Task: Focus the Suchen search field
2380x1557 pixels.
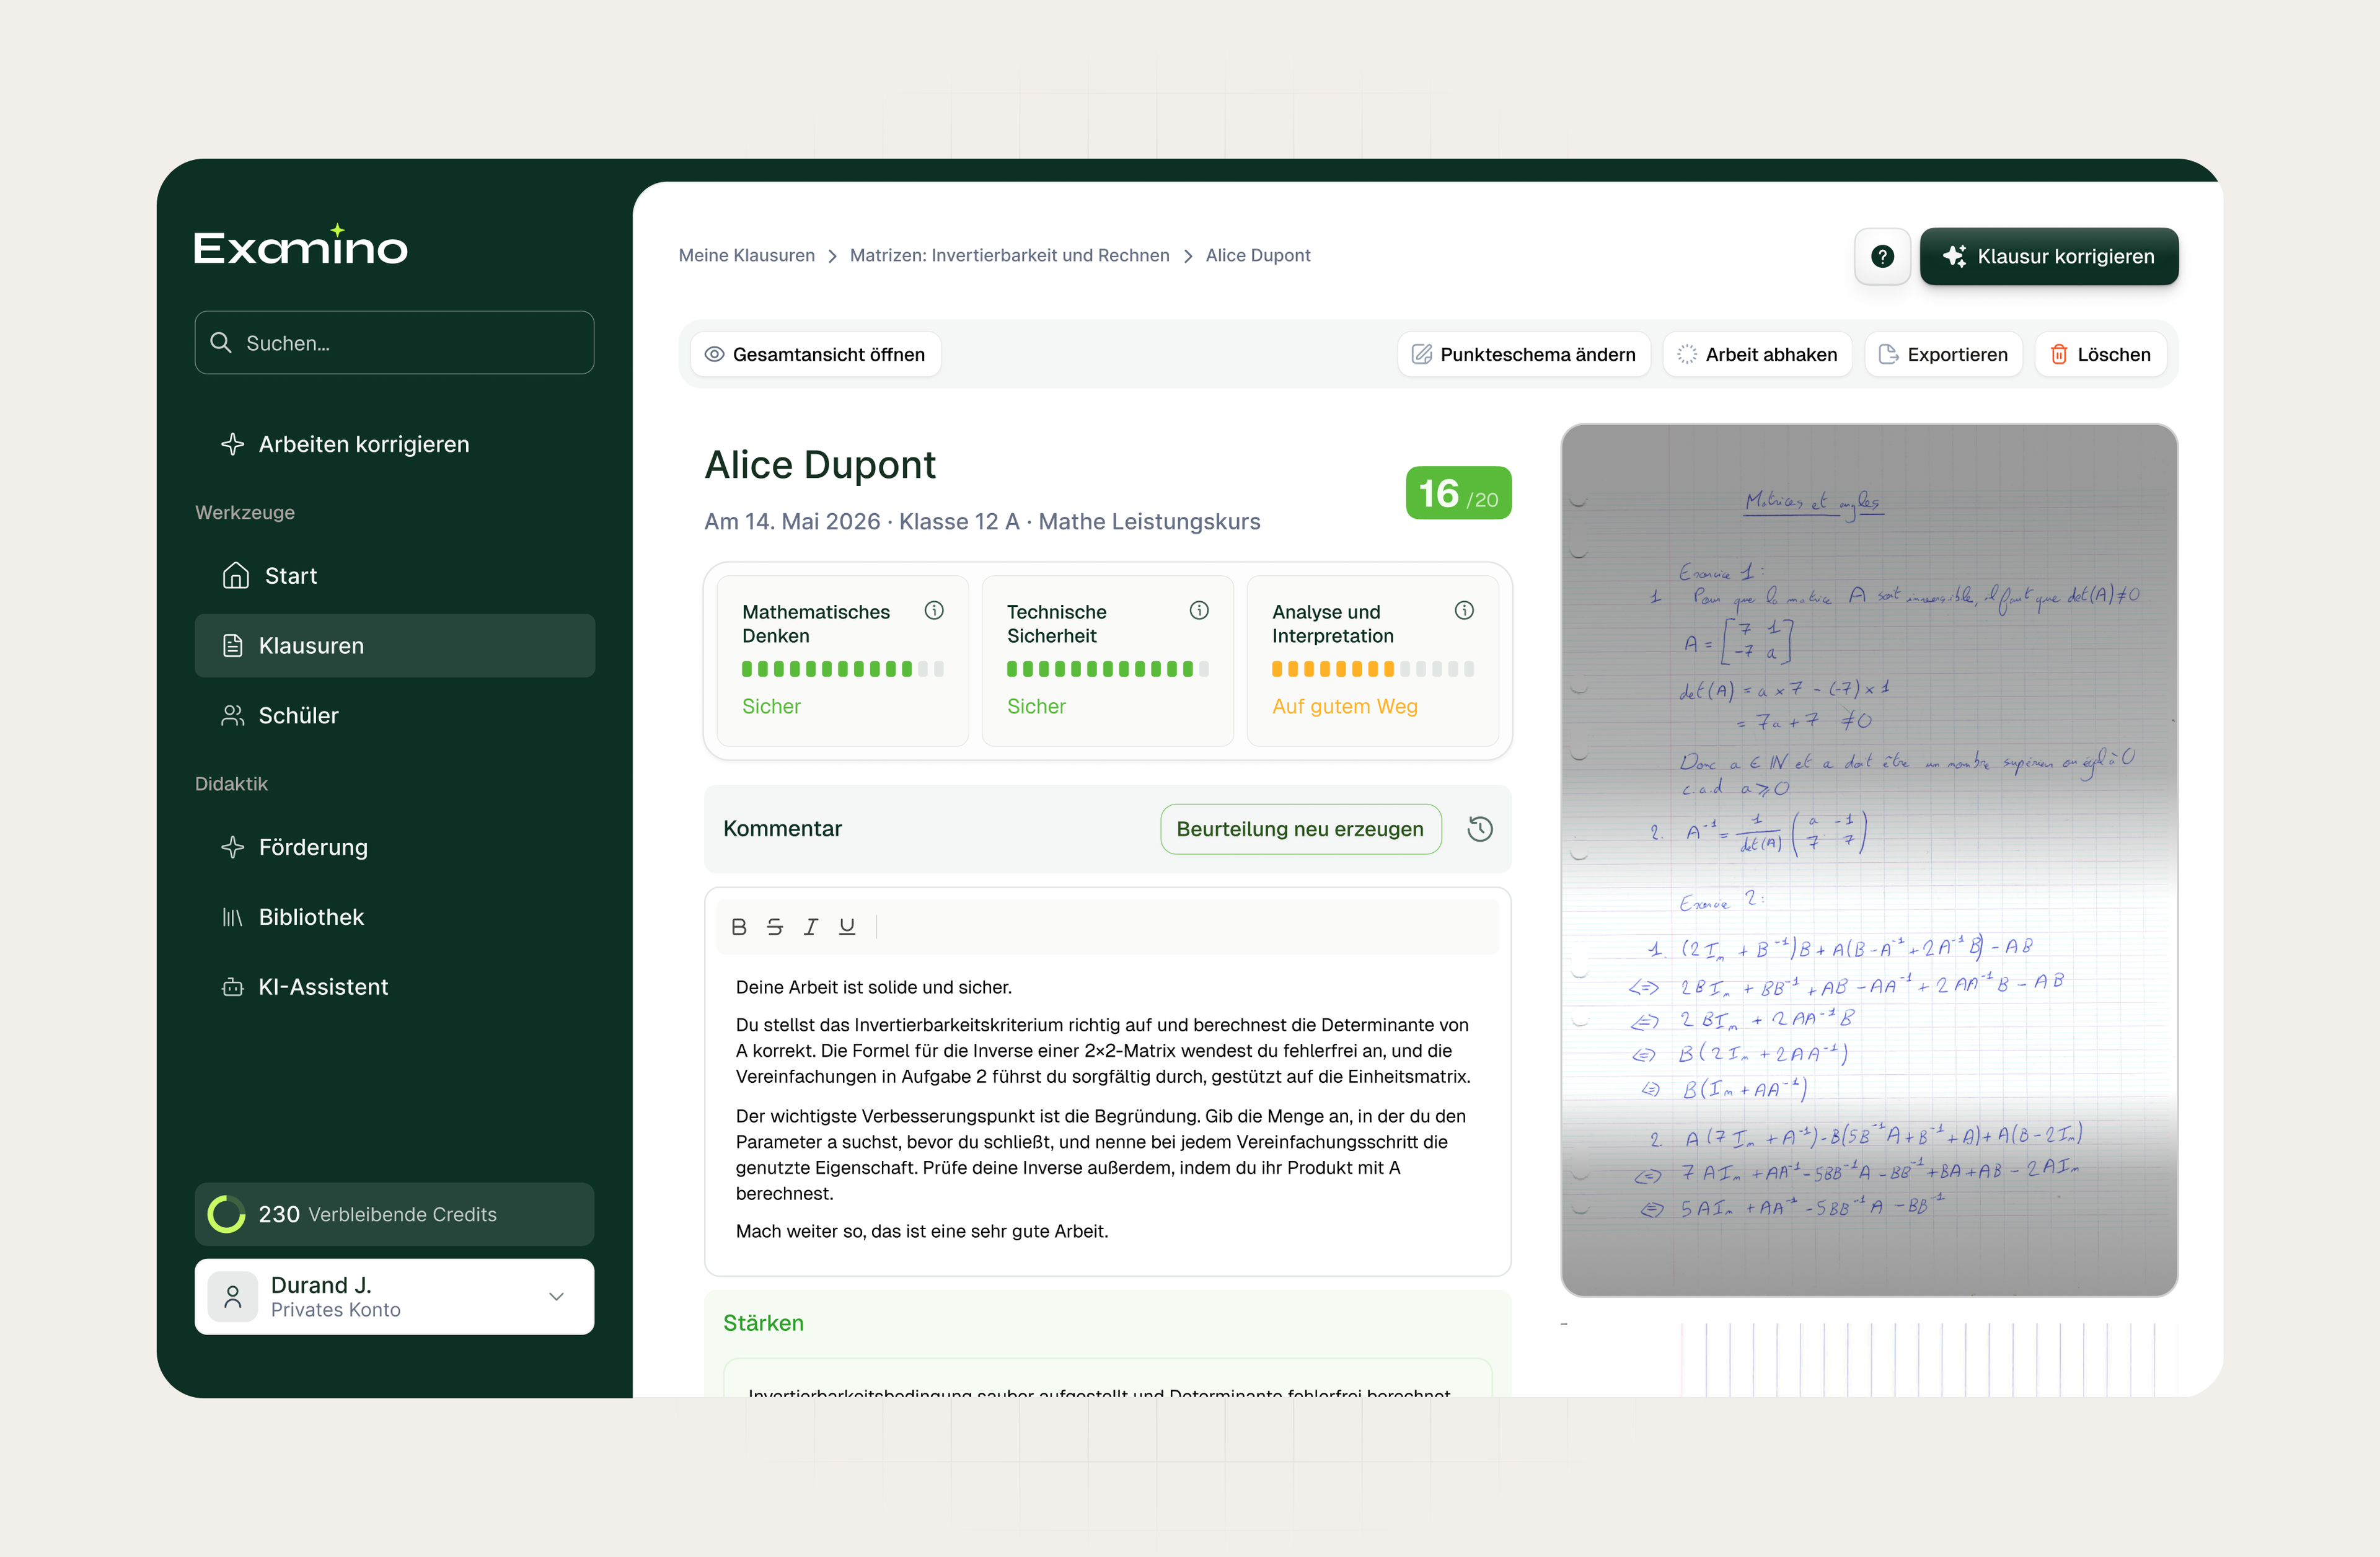Action: pos(394,343)
